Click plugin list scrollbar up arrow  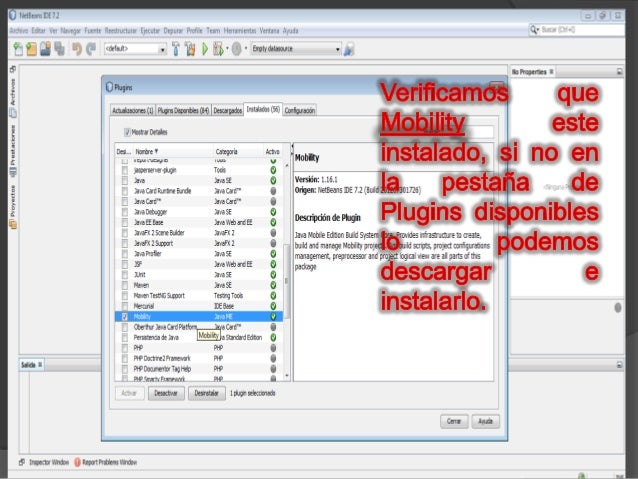(286, 165)
